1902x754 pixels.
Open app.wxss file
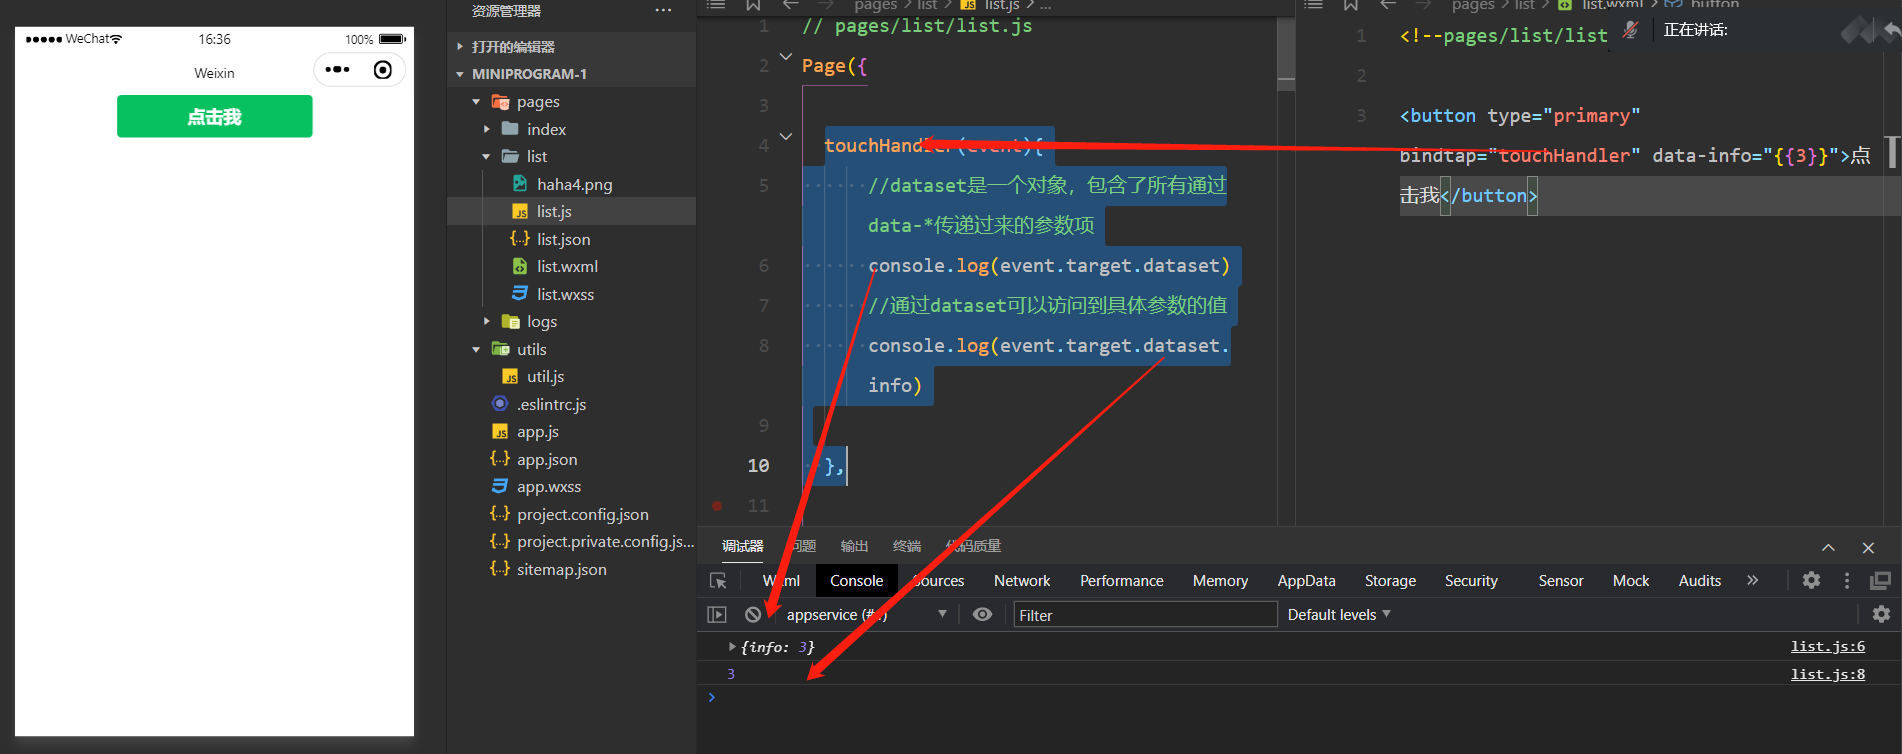[x=548, y=487]
